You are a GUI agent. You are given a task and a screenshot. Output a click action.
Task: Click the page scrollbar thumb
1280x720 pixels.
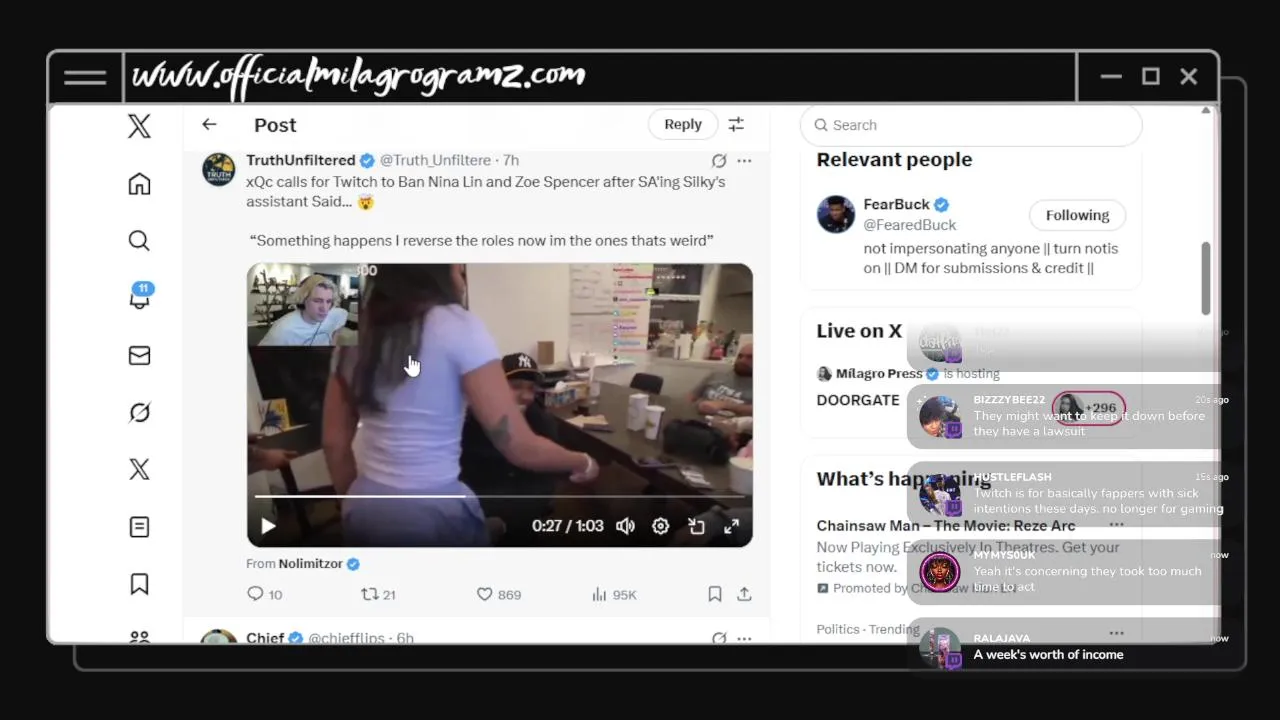[x=1206, y=278]
